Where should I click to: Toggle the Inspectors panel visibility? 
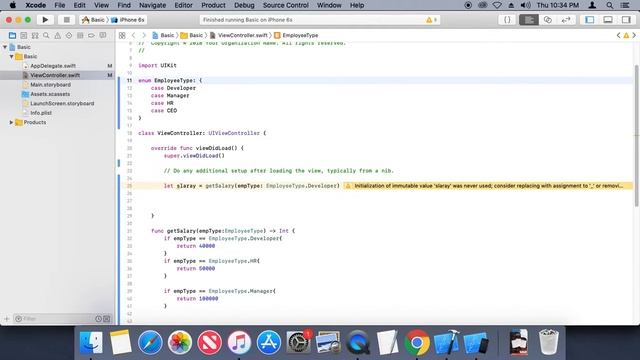[x=626, y=20]
